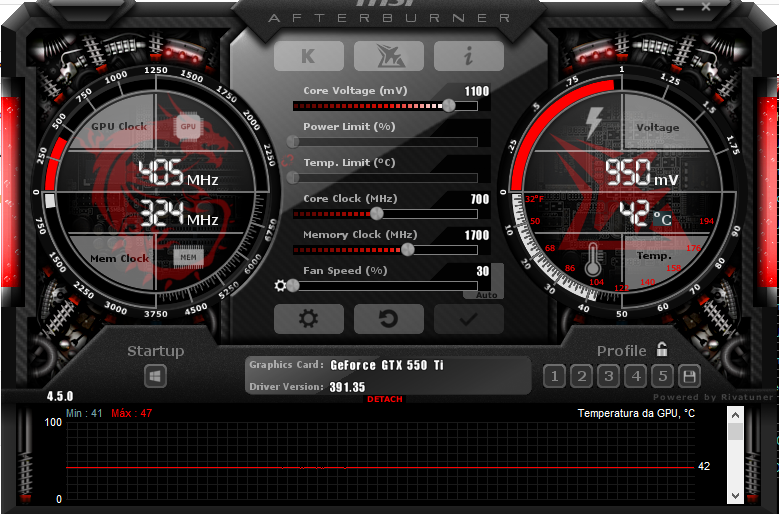Click the monitor scrollbar up arrow
779x514 pixels.
[x=735, y=415]
